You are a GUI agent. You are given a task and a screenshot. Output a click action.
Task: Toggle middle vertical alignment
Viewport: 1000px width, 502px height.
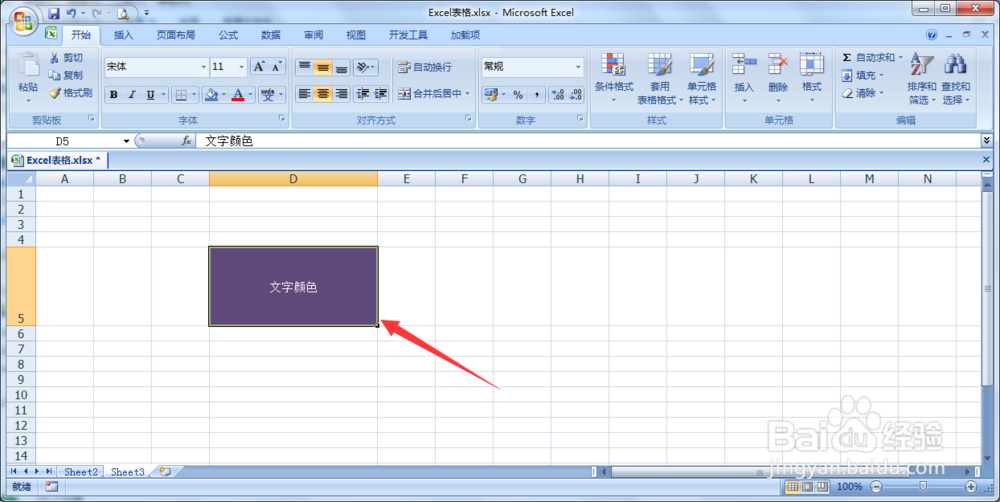point(323,67)
